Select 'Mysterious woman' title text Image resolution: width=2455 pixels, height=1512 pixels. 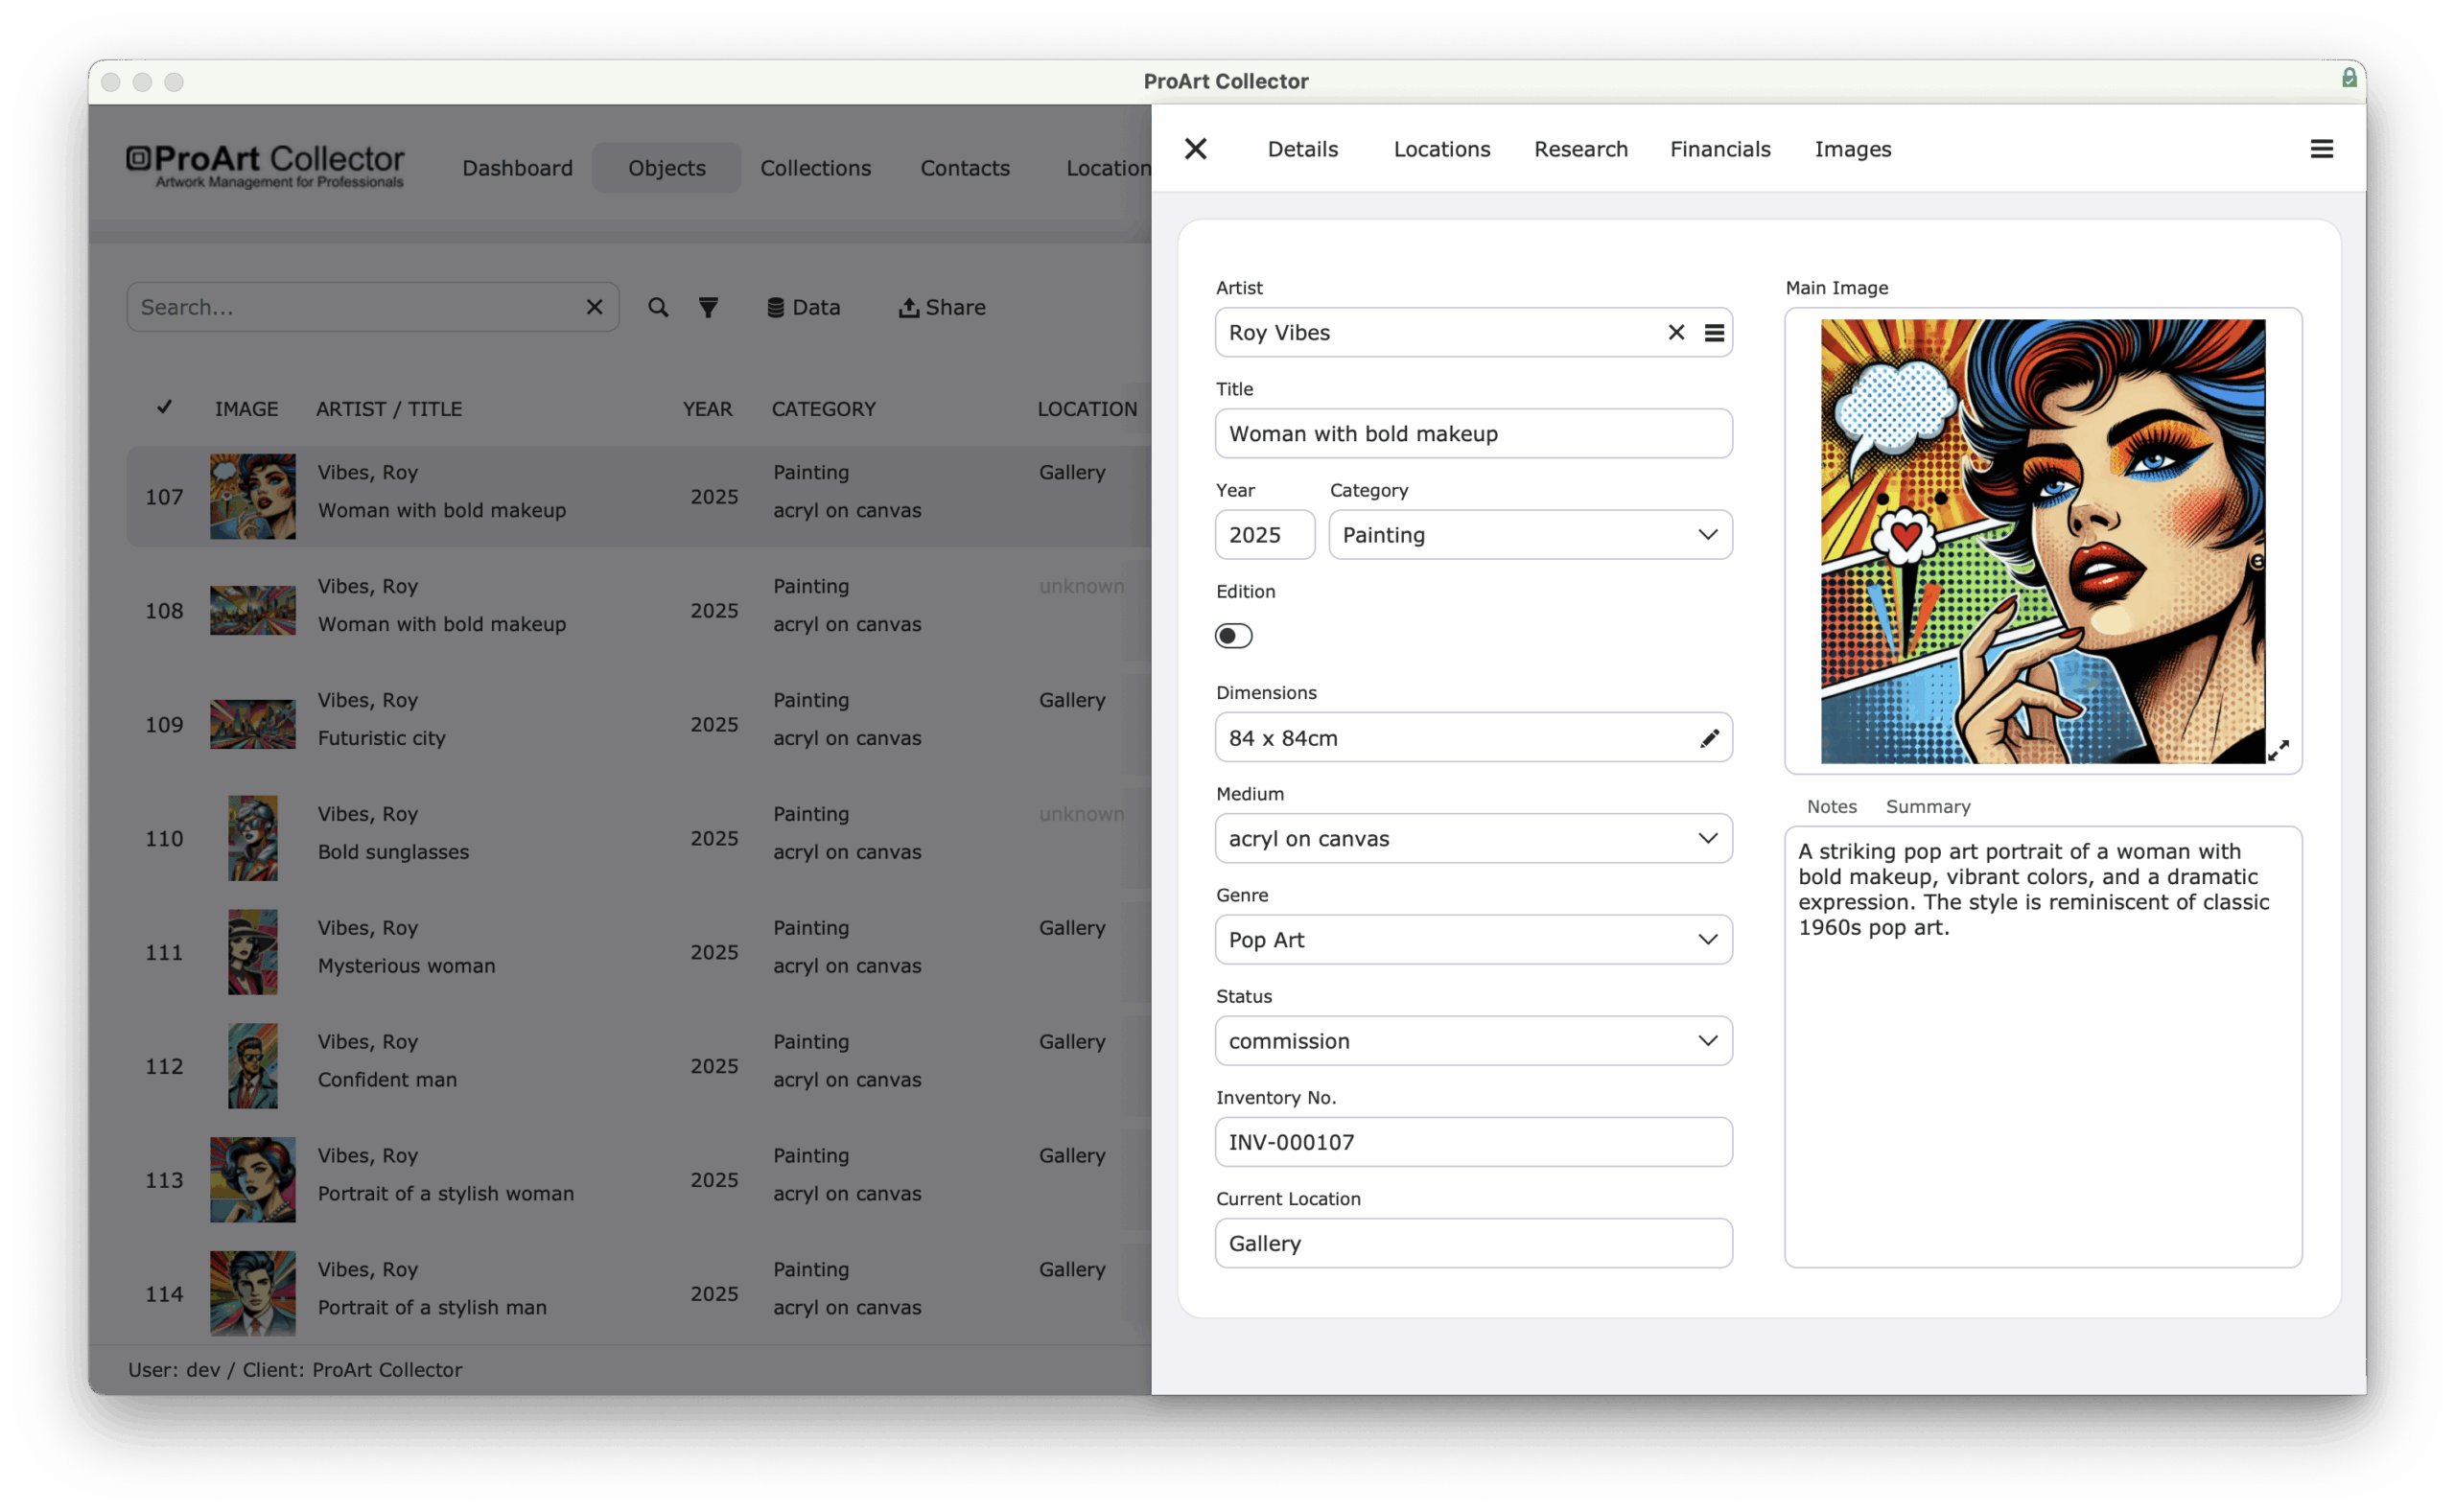[x=406, y=966]
